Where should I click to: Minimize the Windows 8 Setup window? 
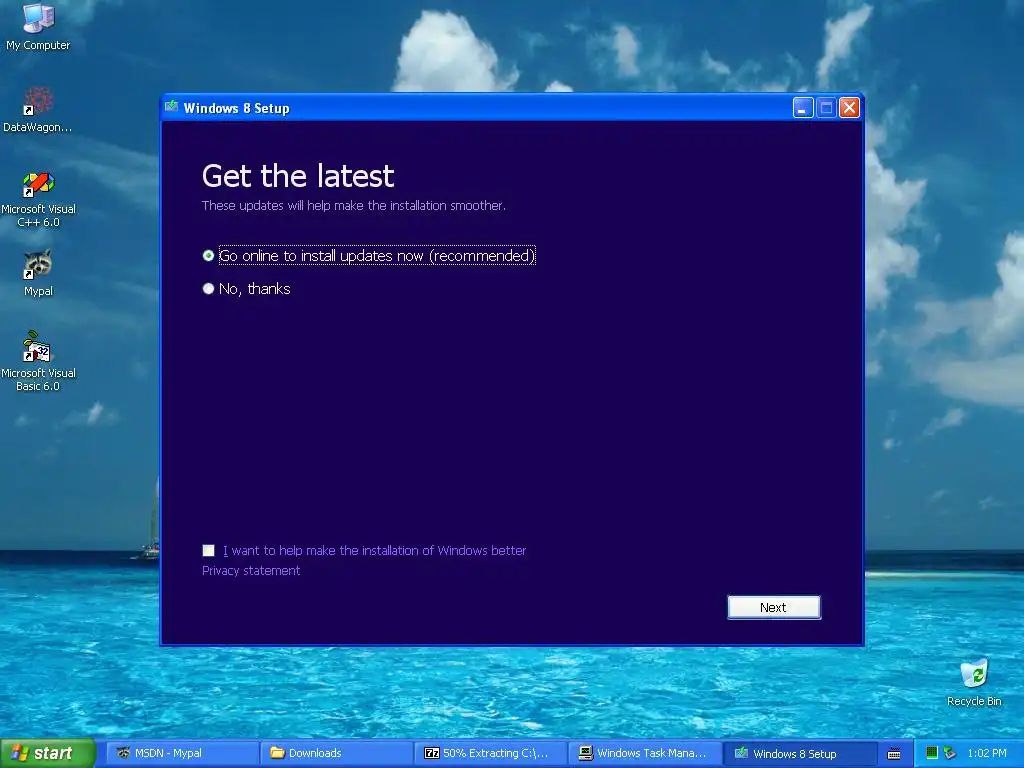(x=803, y=108)
